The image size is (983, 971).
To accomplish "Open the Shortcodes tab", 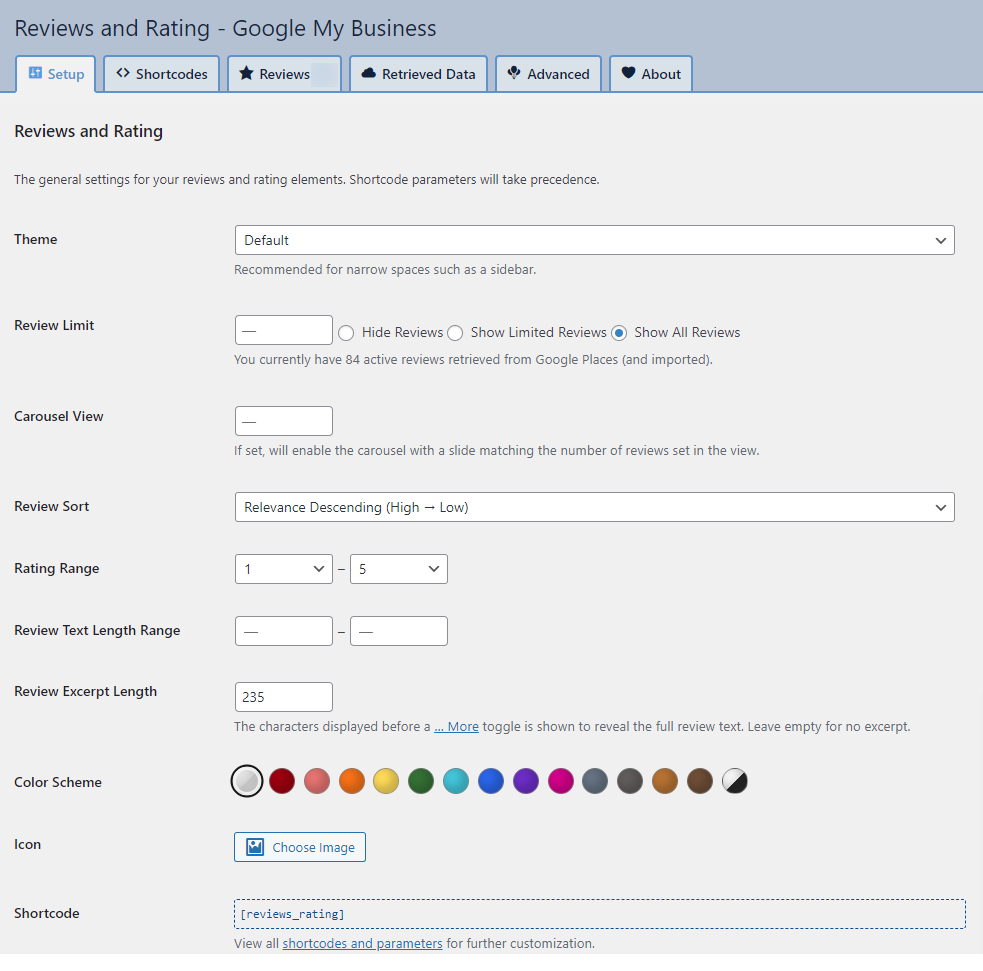I will [162, 74].
